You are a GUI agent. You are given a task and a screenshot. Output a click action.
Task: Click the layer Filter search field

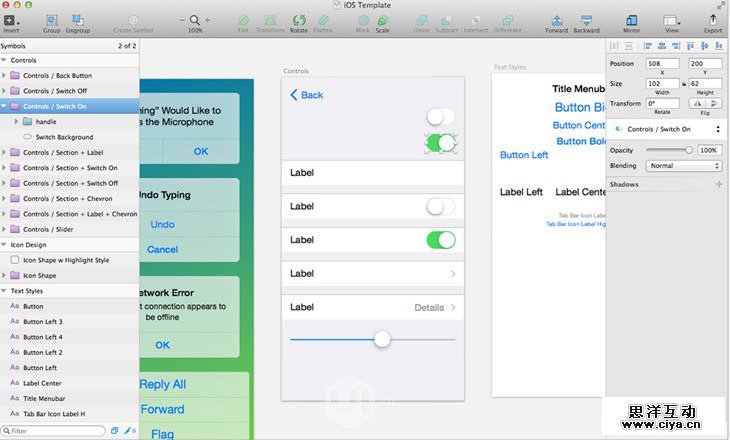(55, 431)
